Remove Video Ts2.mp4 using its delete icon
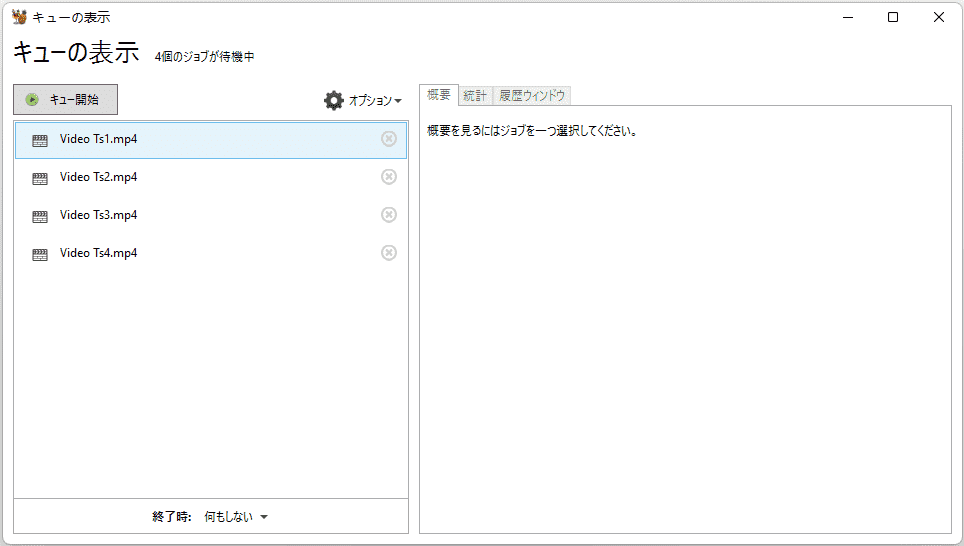 coord(389,177)
